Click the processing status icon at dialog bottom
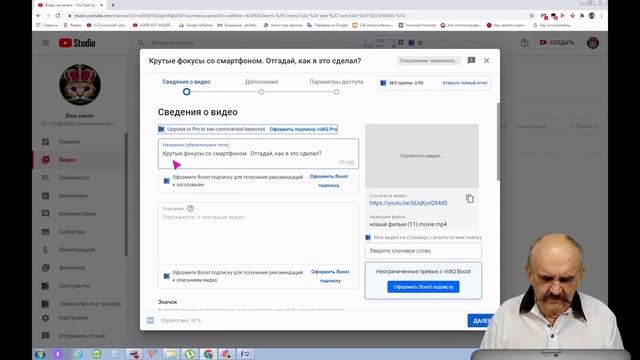Screen dimensions: 640x360 pyautogui.click(x=151, y=320)
